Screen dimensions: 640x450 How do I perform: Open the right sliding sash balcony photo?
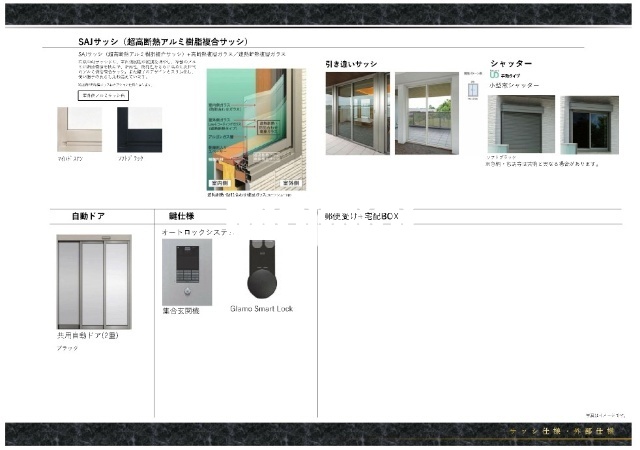point(429,112)
